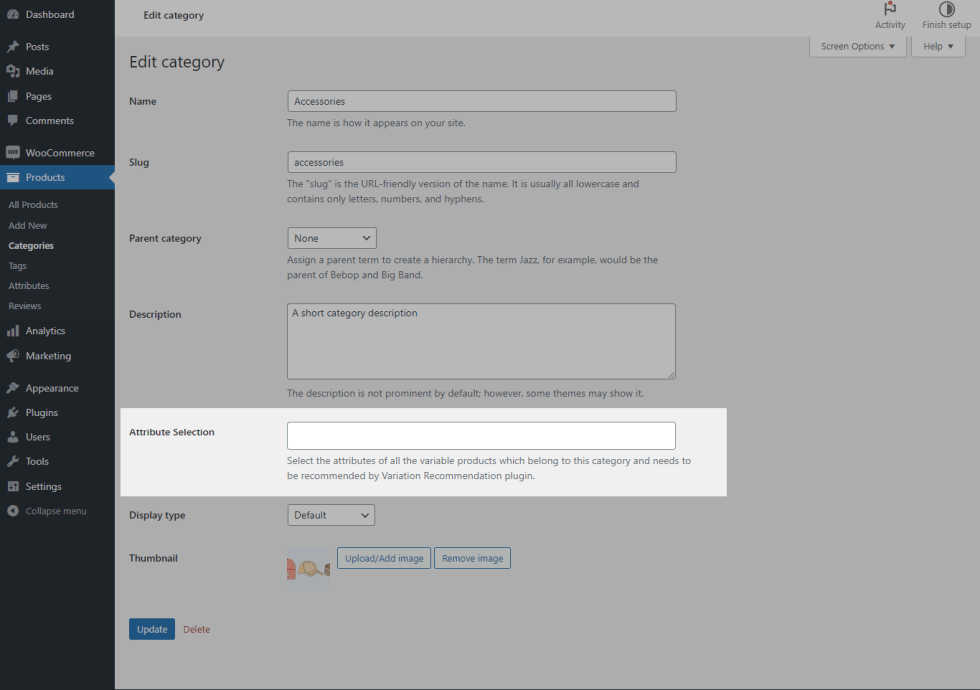
Task: Expand the Screen Options panel
Action: 858,46
